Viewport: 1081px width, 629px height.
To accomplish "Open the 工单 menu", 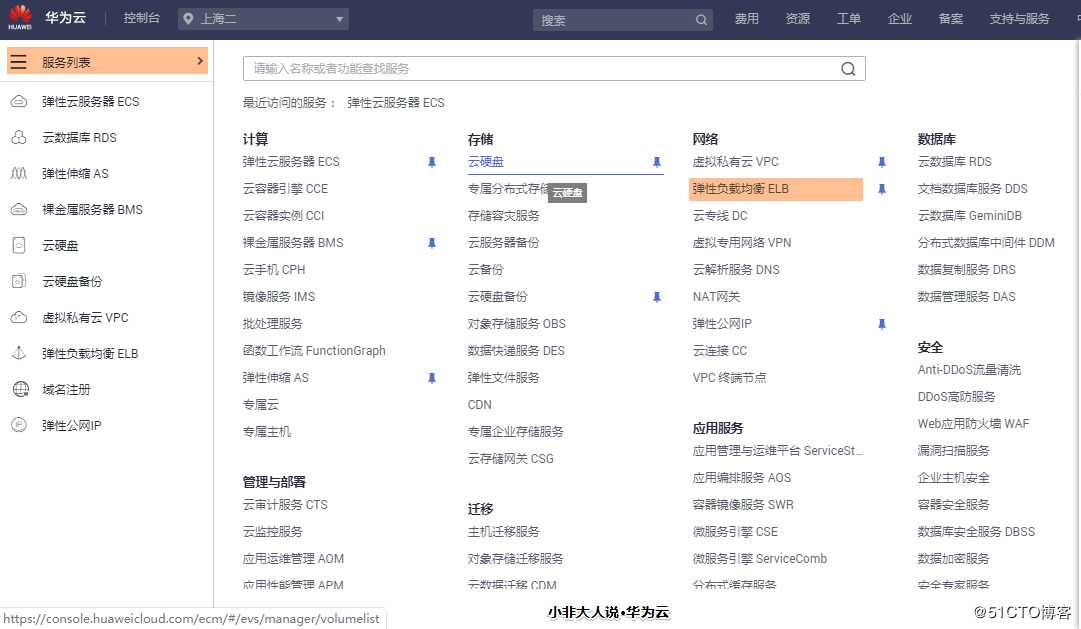I will 848,19.
